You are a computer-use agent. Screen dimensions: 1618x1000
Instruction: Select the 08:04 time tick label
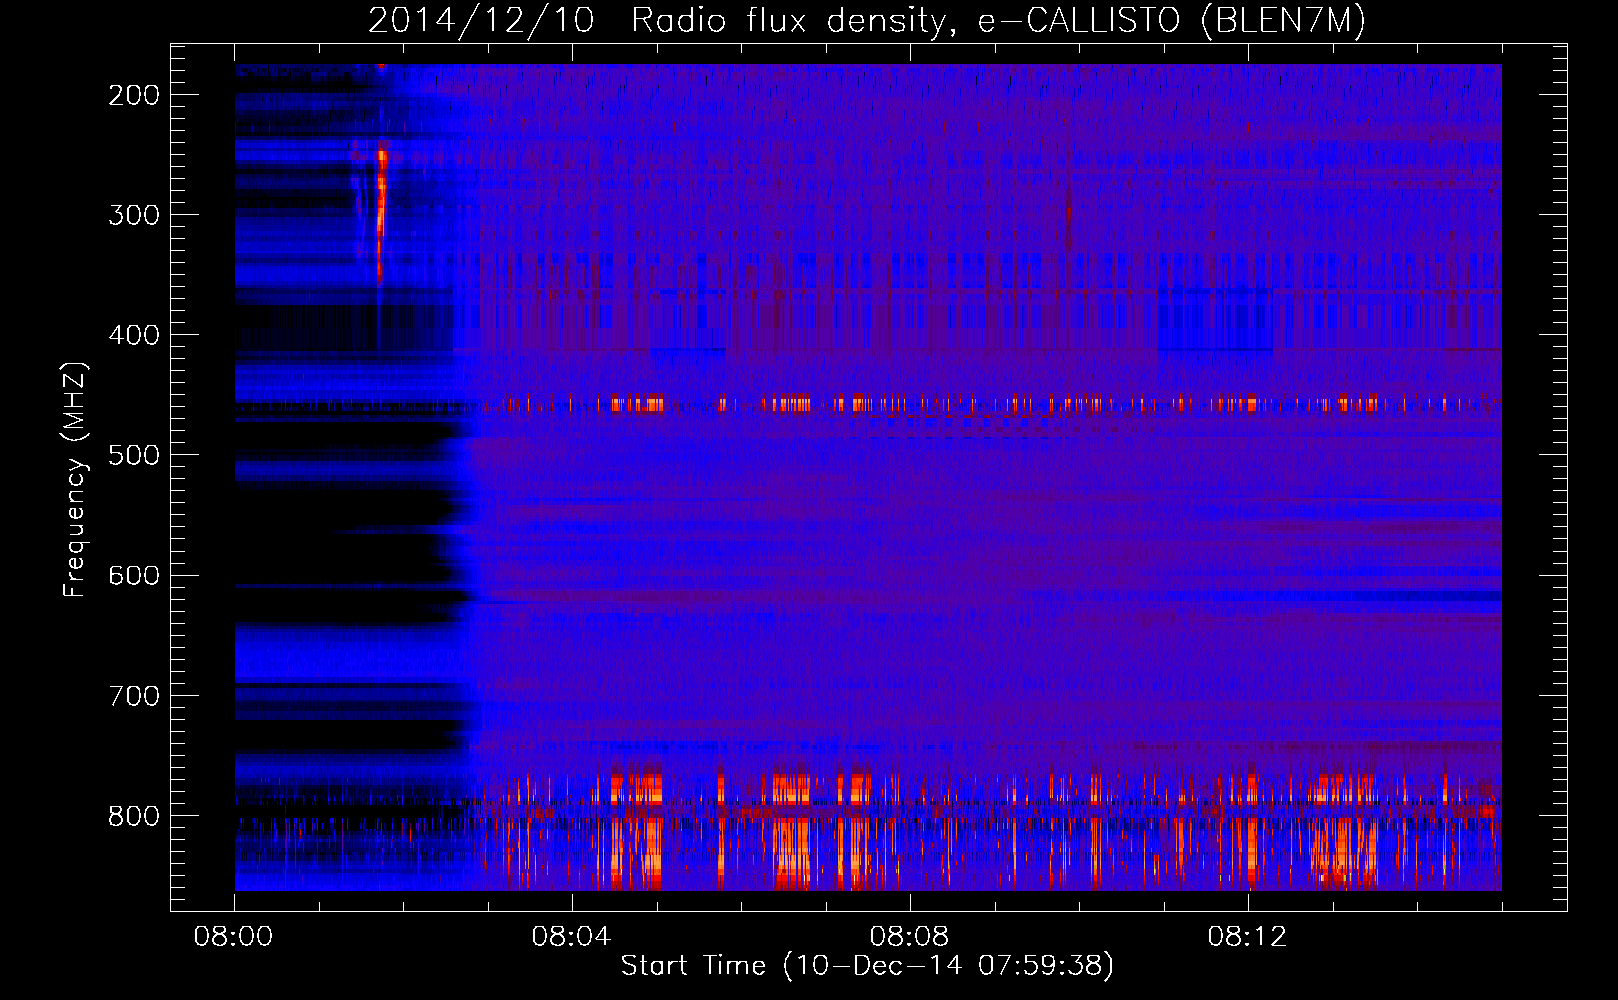tap(572, 937)
